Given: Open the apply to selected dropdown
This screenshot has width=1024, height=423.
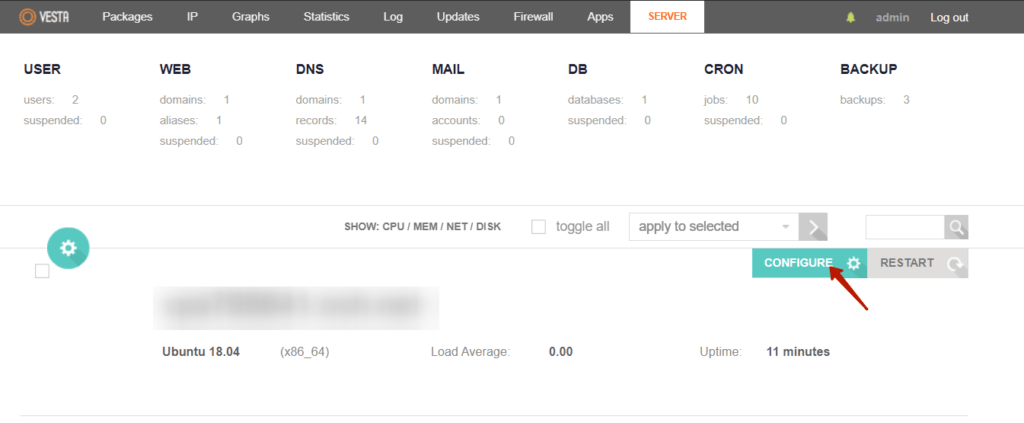Looking at the screenshot, I should 713,227.
